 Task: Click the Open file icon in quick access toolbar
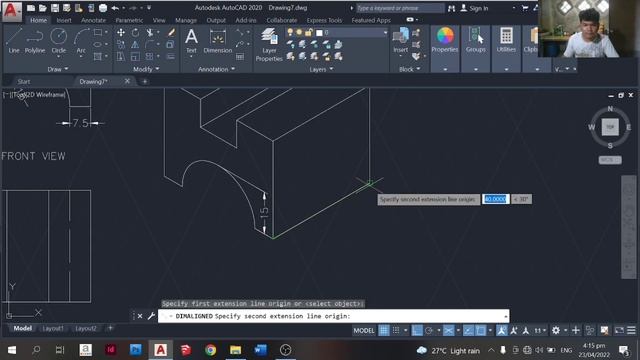42,8
